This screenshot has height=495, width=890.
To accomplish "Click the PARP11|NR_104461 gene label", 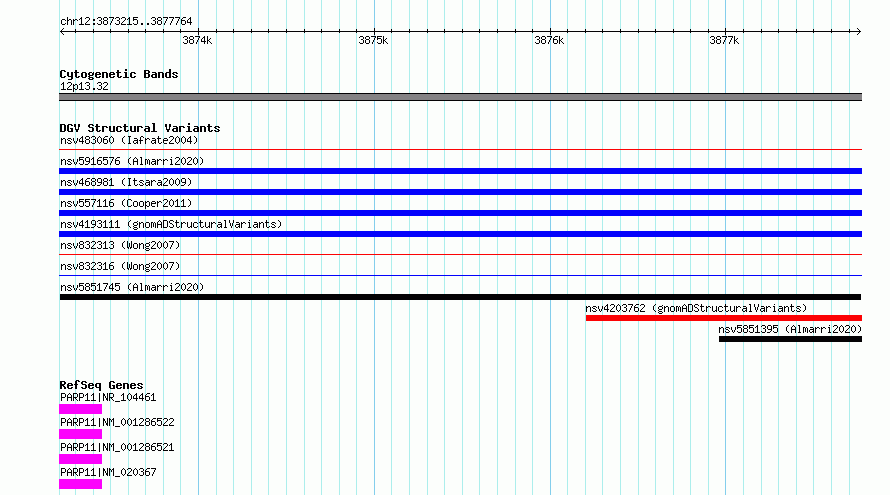I will click(x=108, y=397).
